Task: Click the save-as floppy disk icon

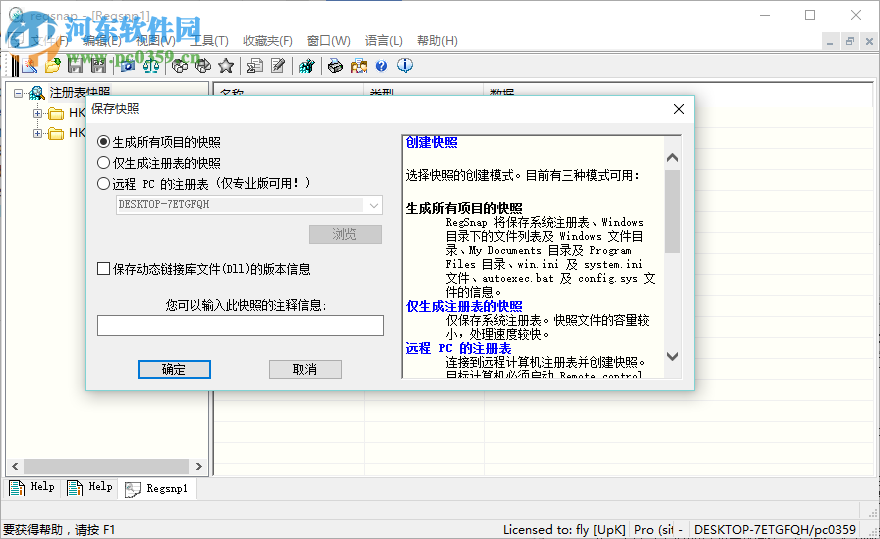Action: pyautogui.click(x=98, y=66)
